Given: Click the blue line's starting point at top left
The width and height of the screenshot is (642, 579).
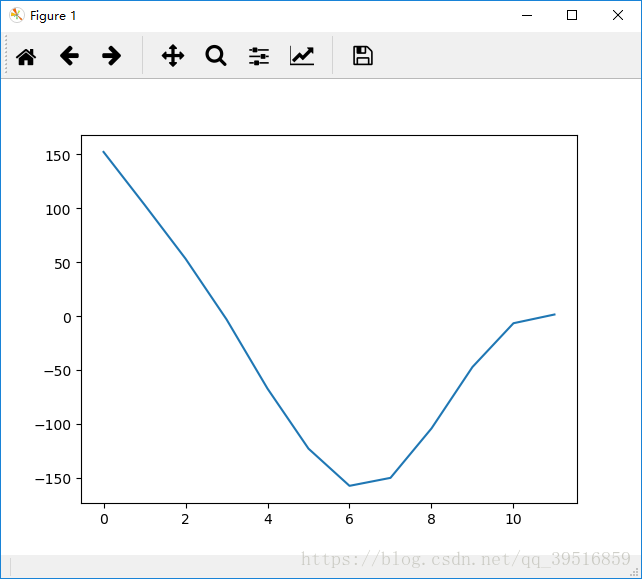Looking at the screenshot, I should [x=104, y=152].
